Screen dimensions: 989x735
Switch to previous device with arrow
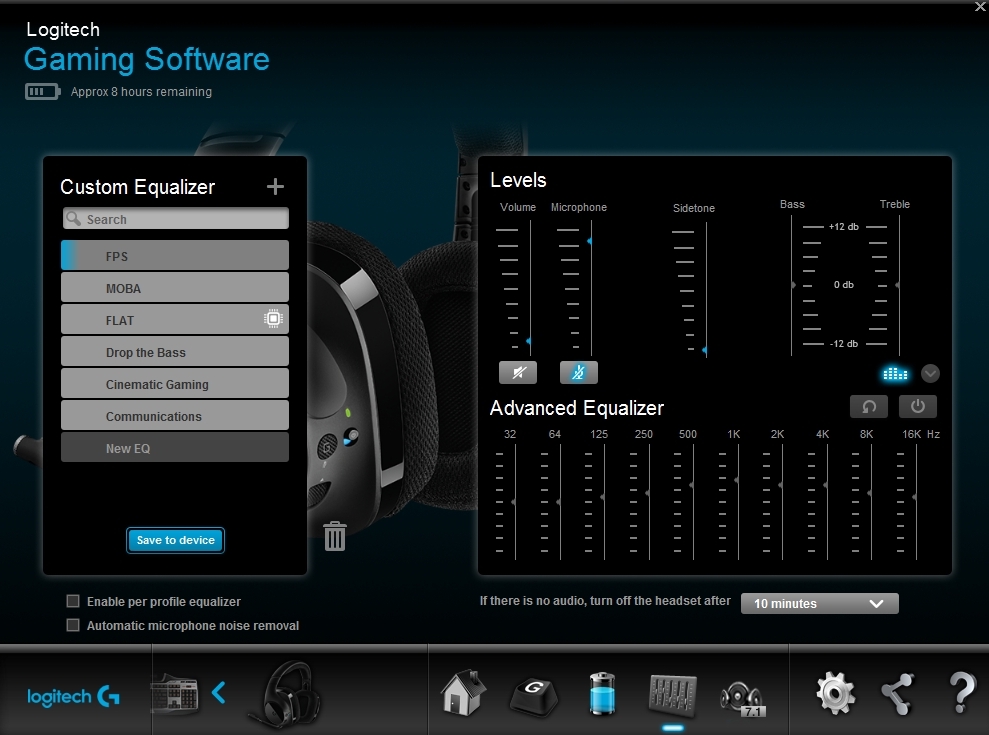click(219, 693)
